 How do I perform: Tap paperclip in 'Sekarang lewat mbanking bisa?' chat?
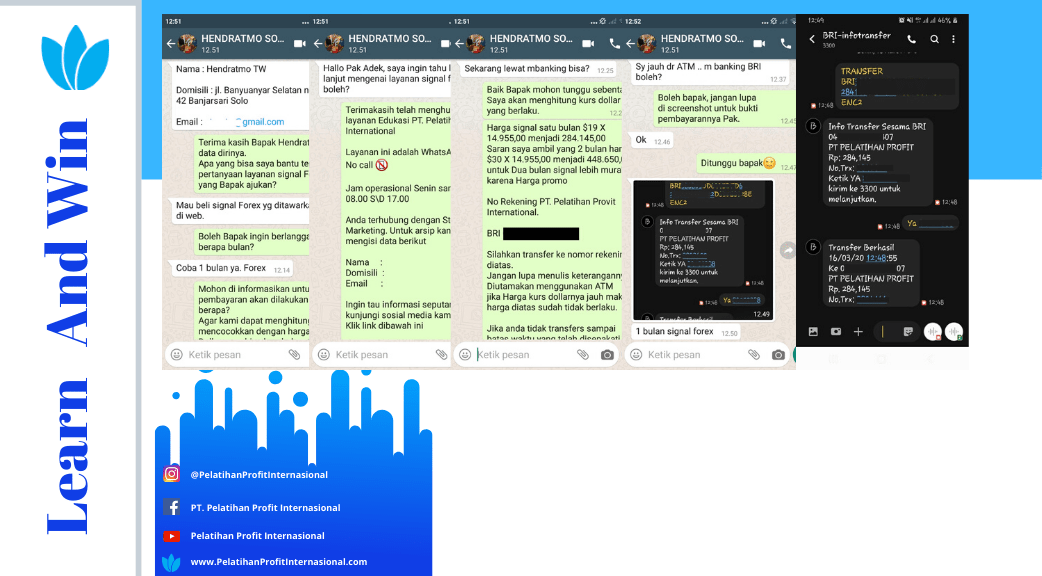click(x=583, y=355)
